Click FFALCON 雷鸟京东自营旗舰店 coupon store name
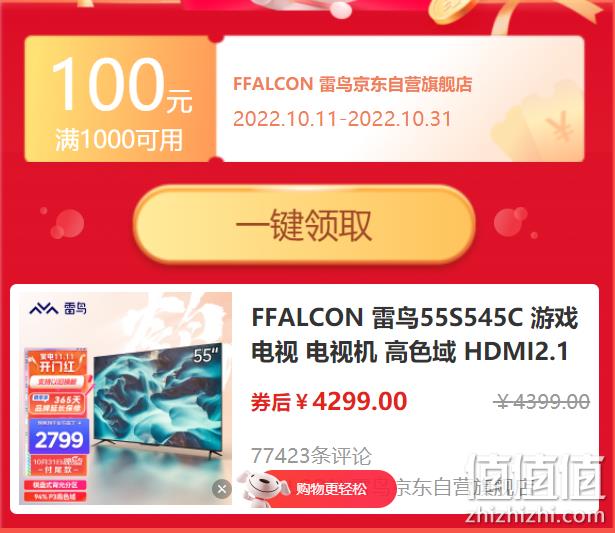The width and height of the screenshot is (615, 533). [x=352, y=84]
